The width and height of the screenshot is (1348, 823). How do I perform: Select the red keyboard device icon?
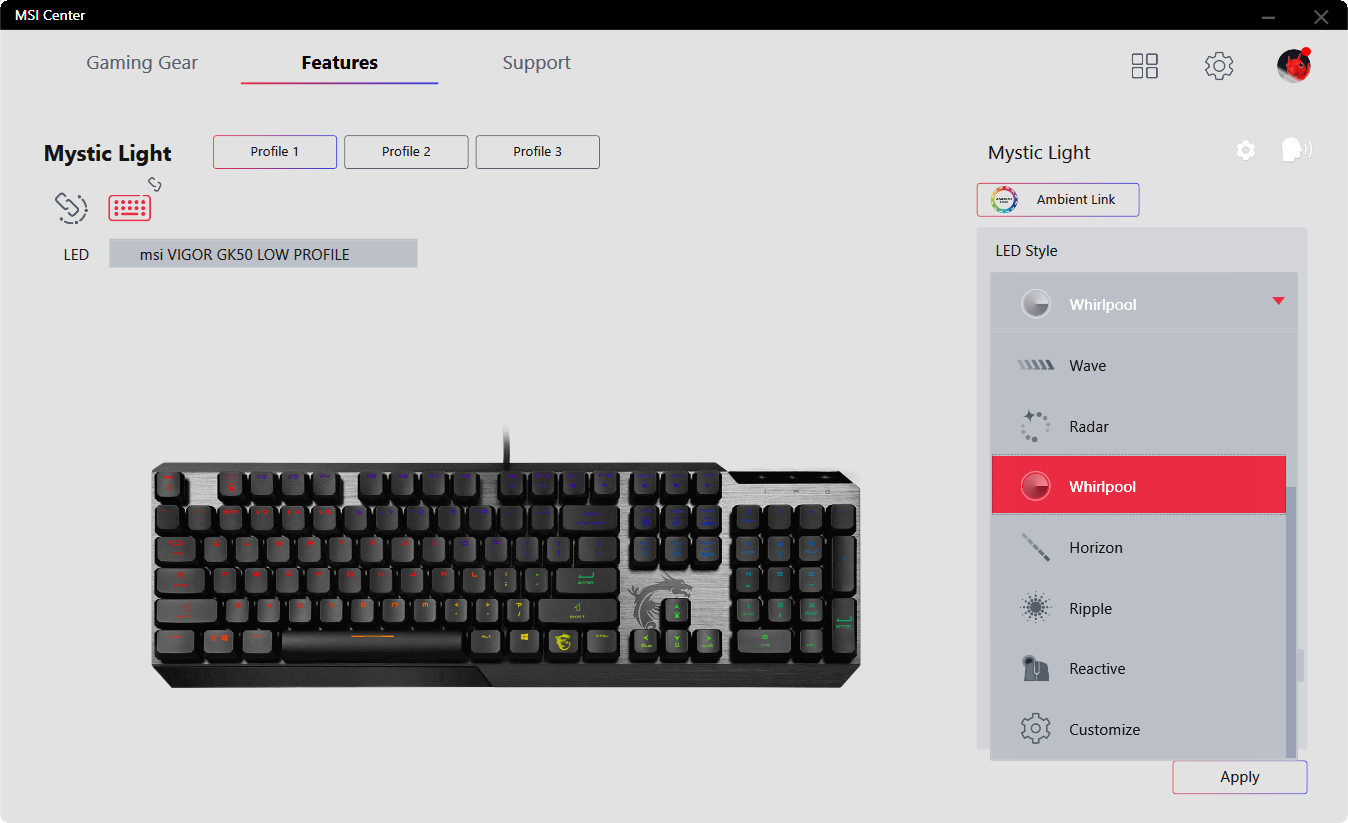click(129, 207)
